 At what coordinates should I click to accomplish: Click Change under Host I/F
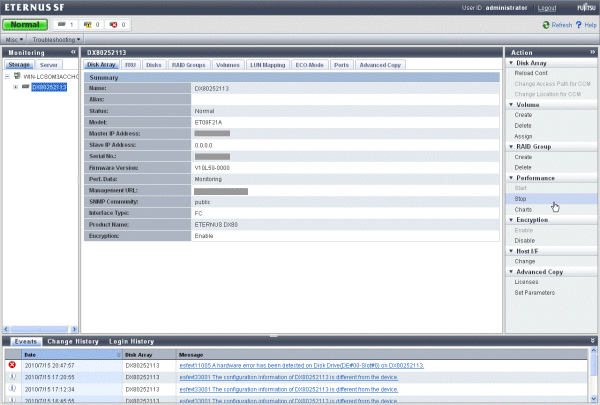tap(525, 261)
